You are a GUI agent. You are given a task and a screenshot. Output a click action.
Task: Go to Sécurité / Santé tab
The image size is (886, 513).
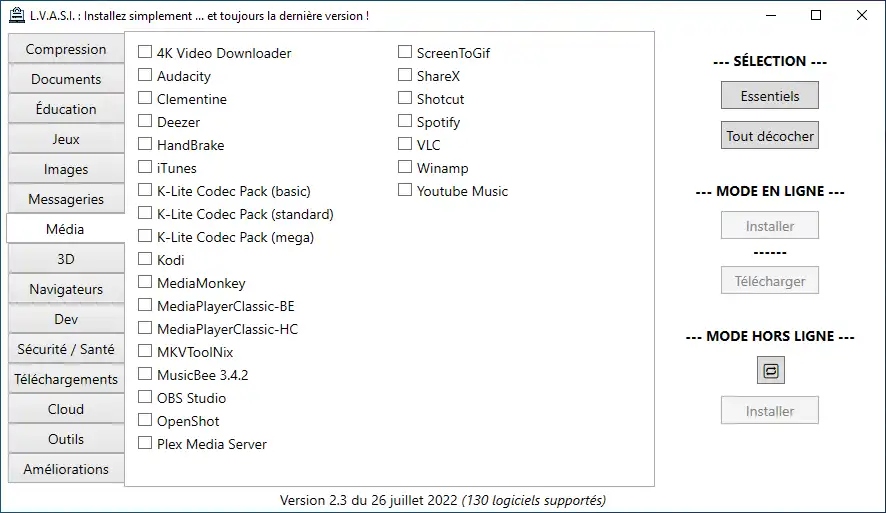tap(66, 349)
